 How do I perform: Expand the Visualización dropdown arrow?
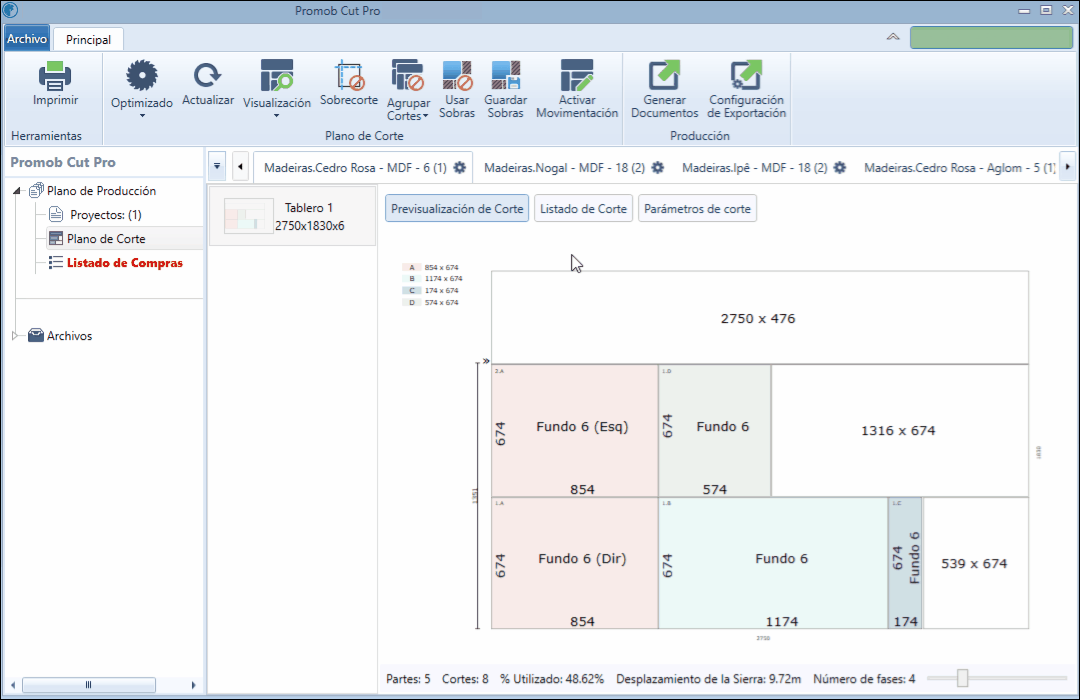click(276, 116)
